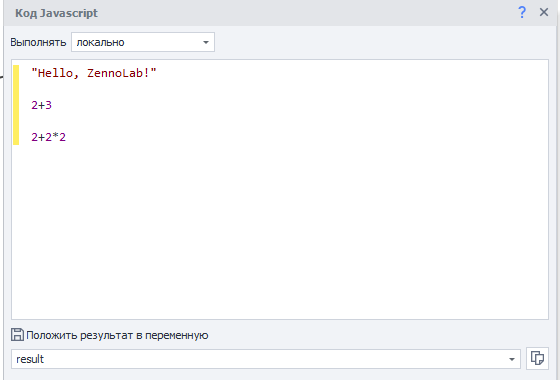
Task: Expand the result variable list arrow
Action: (512, 359)
